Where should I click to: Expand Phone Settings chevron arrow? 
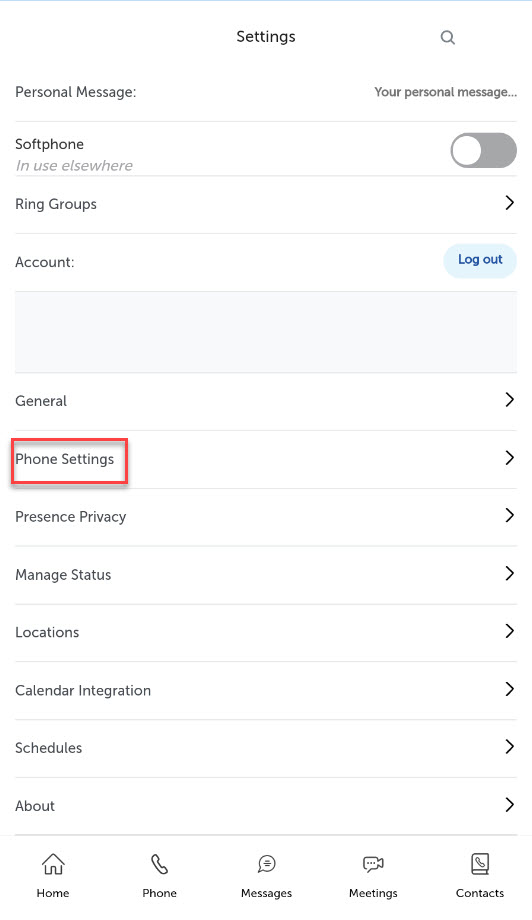(510, 458)
